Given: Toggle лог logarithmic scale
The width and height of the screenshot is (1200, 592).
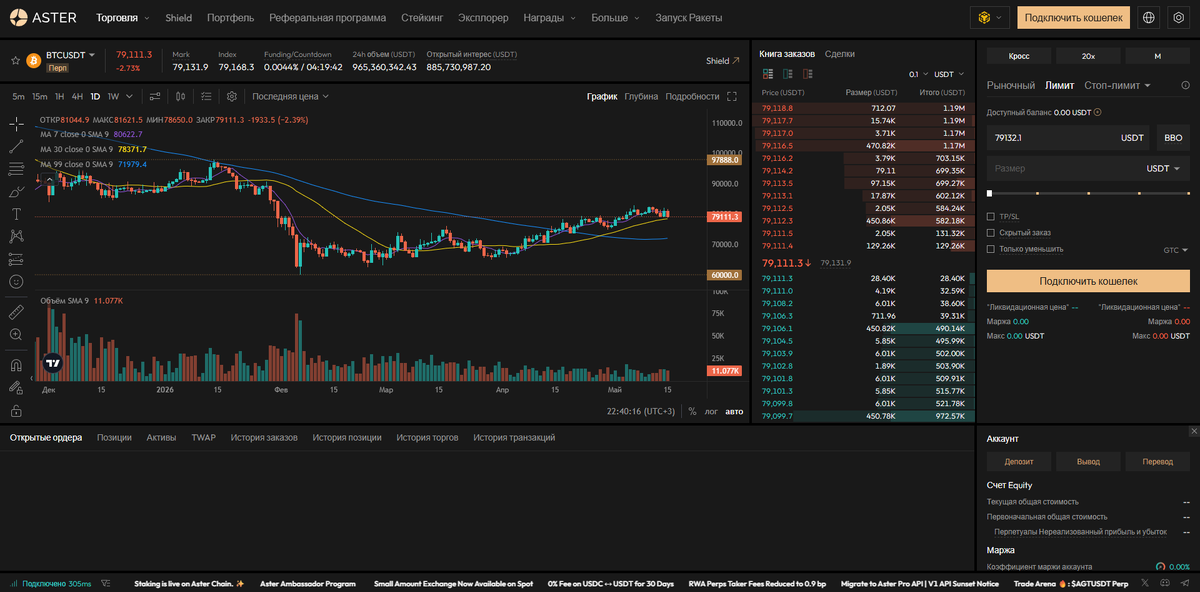Looking at the screenshot, I should click(711, 411).
